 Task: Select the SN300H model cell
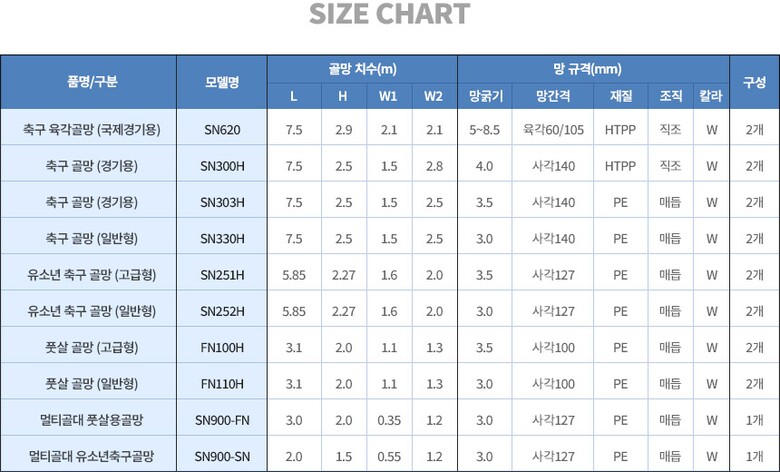[x=221, y=166]
